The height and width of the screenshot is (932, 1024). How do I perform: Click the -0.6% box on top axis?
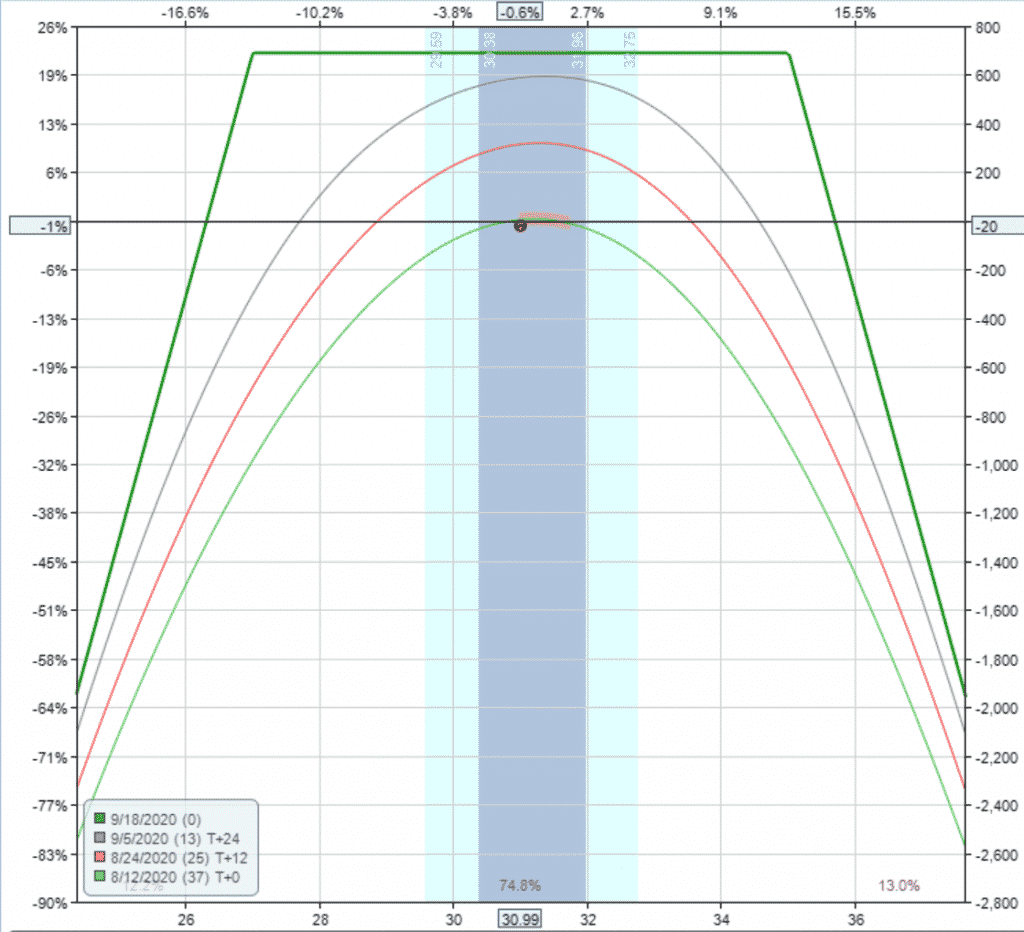(520, 12)
